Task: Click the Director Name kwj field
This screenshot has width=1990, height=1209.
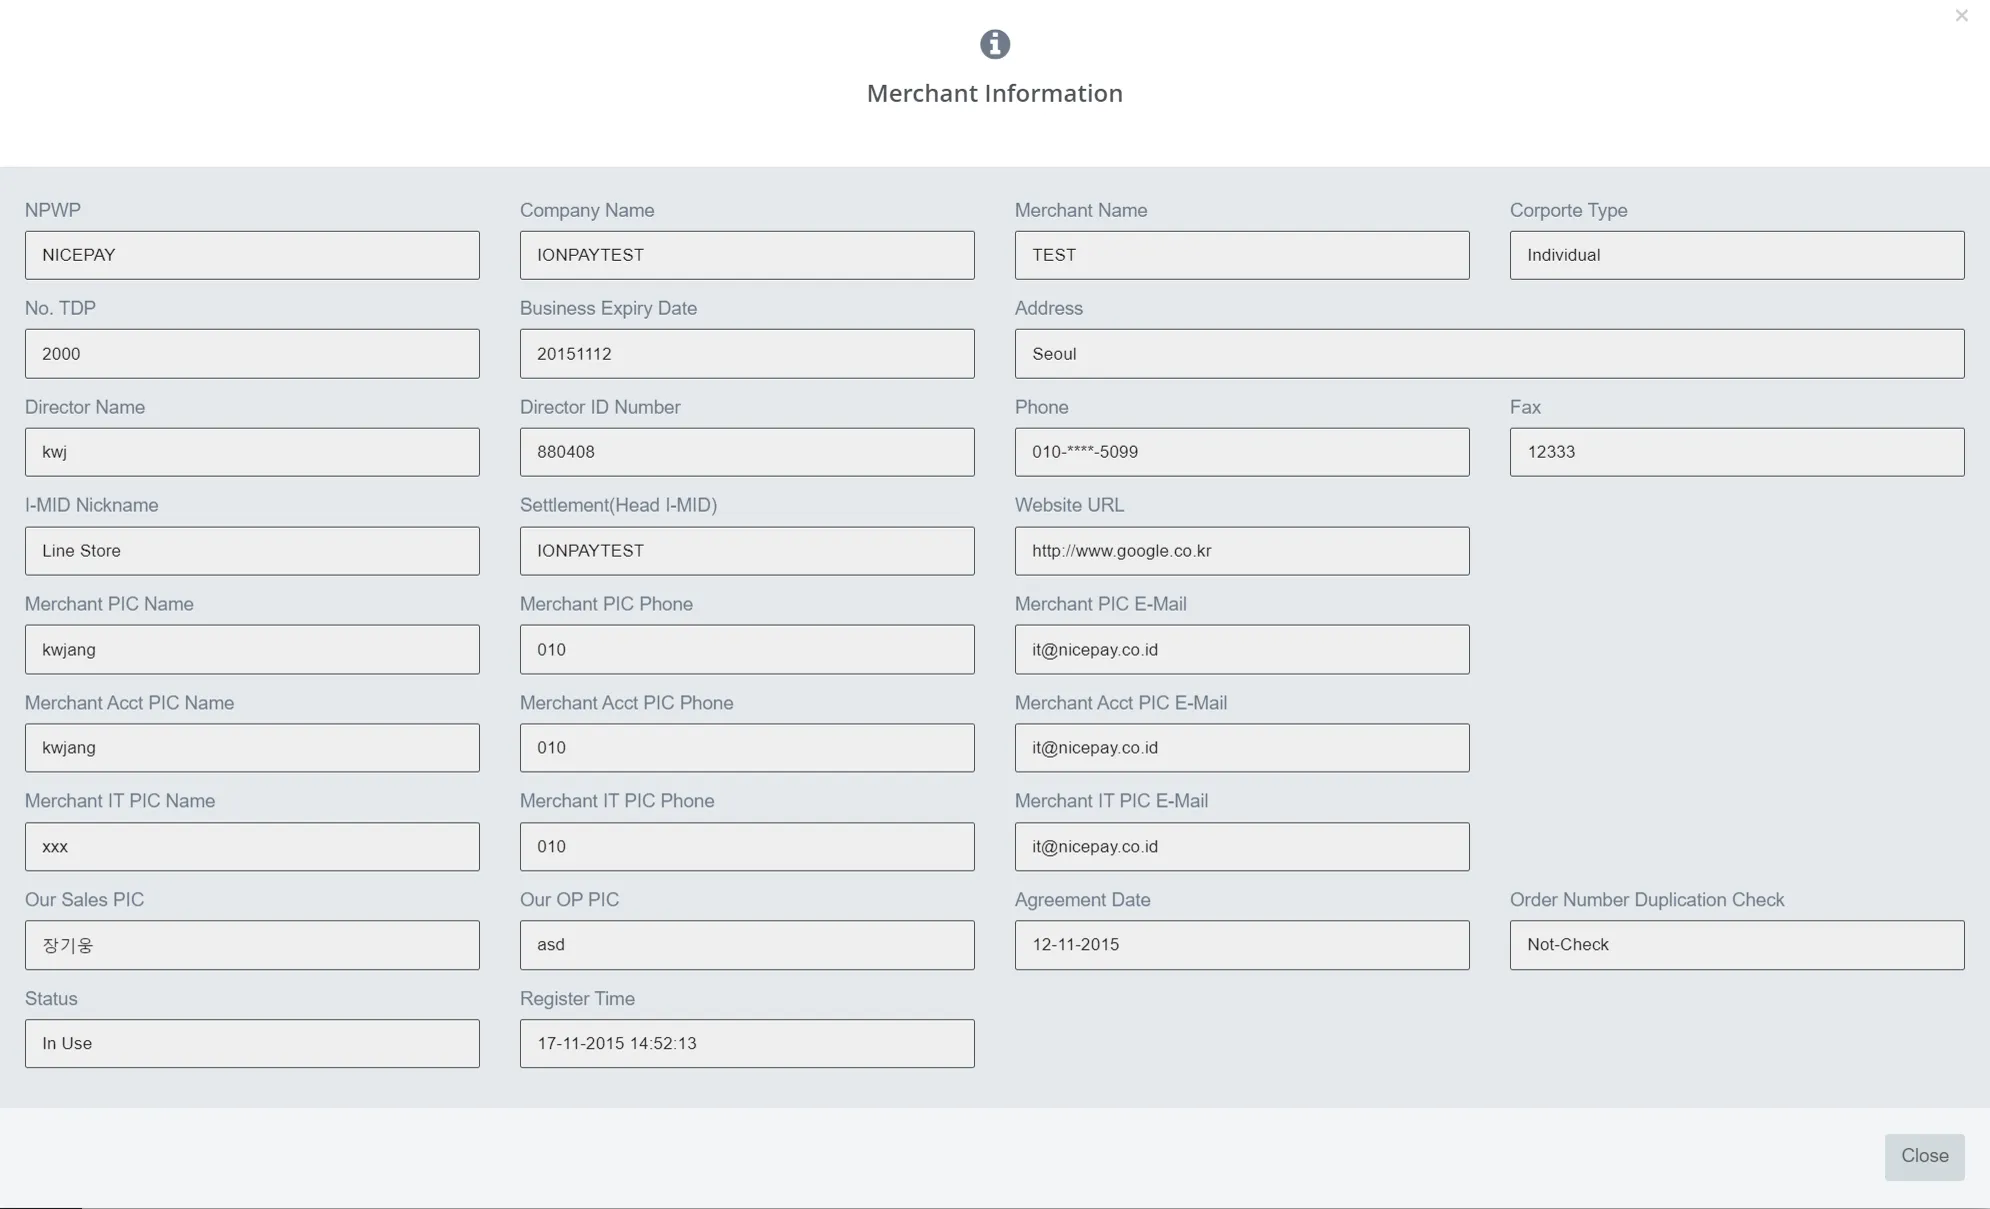Action: pyautogui.click(x=252, y=452)
